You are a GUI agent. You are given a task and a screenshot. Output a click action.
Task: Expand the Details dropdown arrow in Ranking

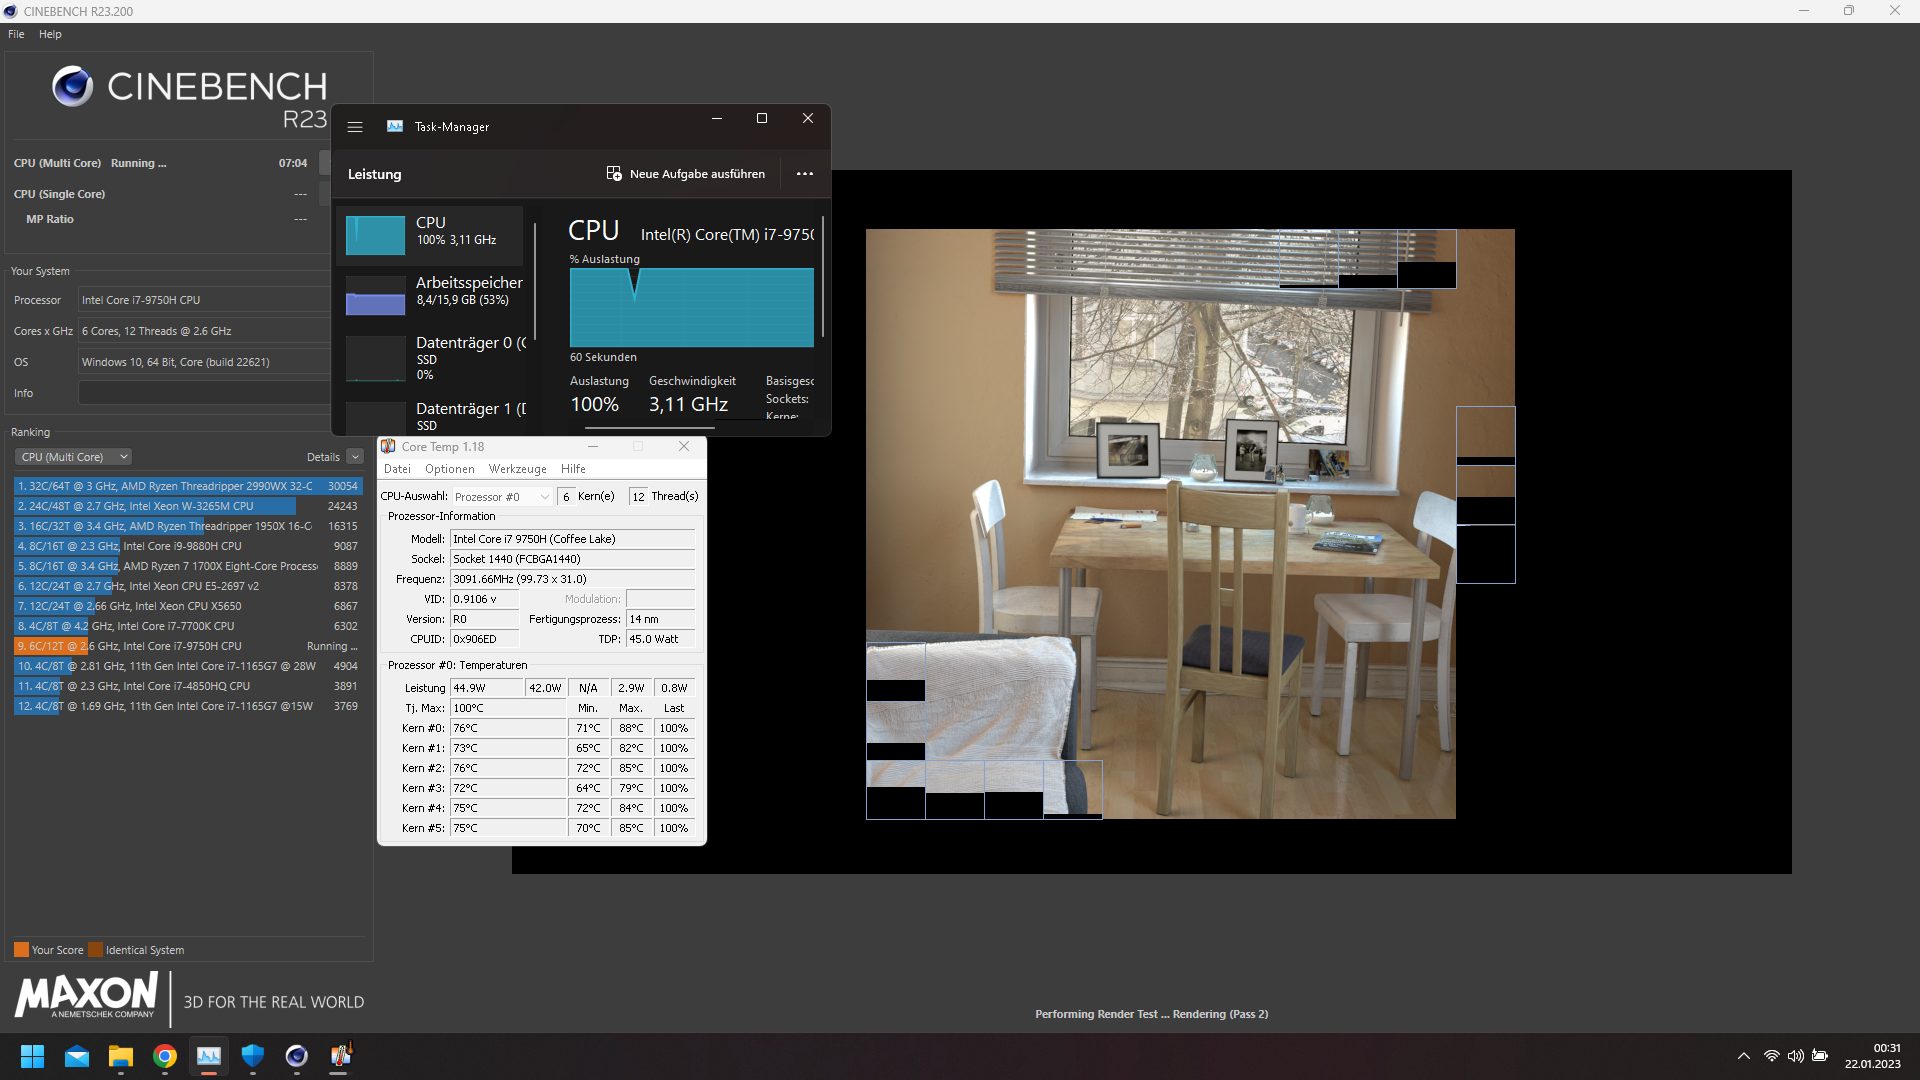click(x=355, y=457)
